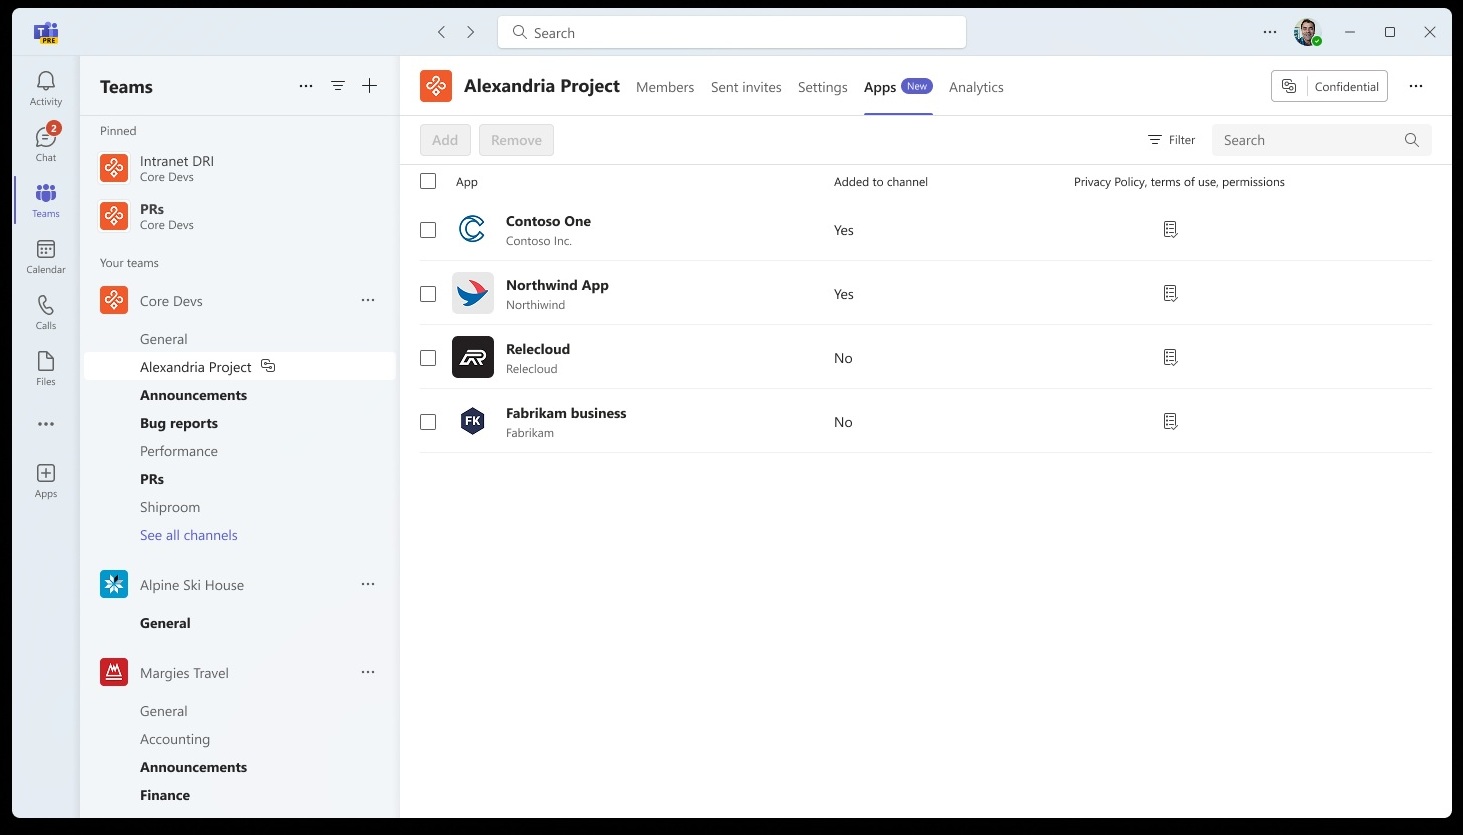Collapse the Core Devs team
The height and width of the screenshot is (835, 1463).
[170, 300]
